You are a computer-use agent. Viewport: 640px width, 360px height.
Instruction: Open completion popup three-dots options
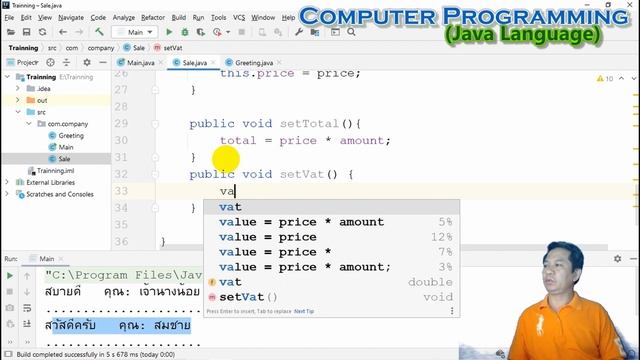[452, 311]
